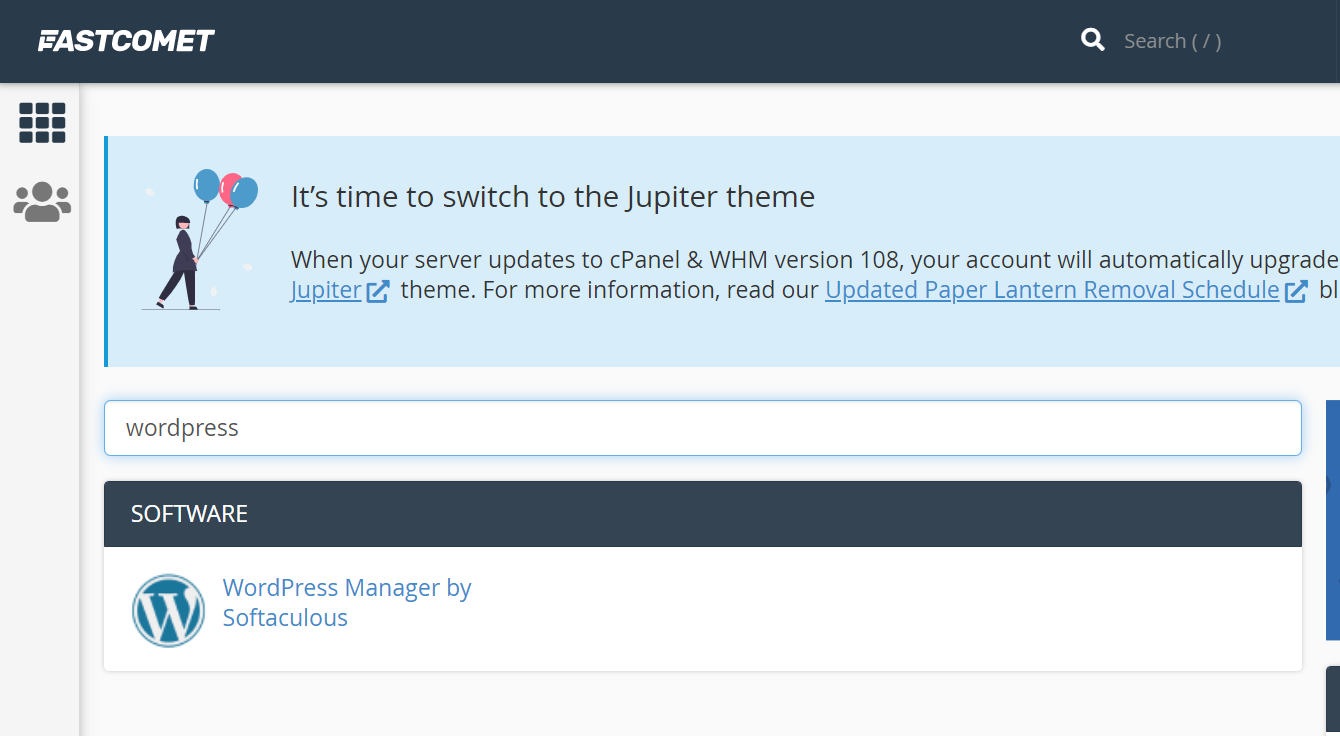Open the User Manager people icon

[x=42, y=201]
